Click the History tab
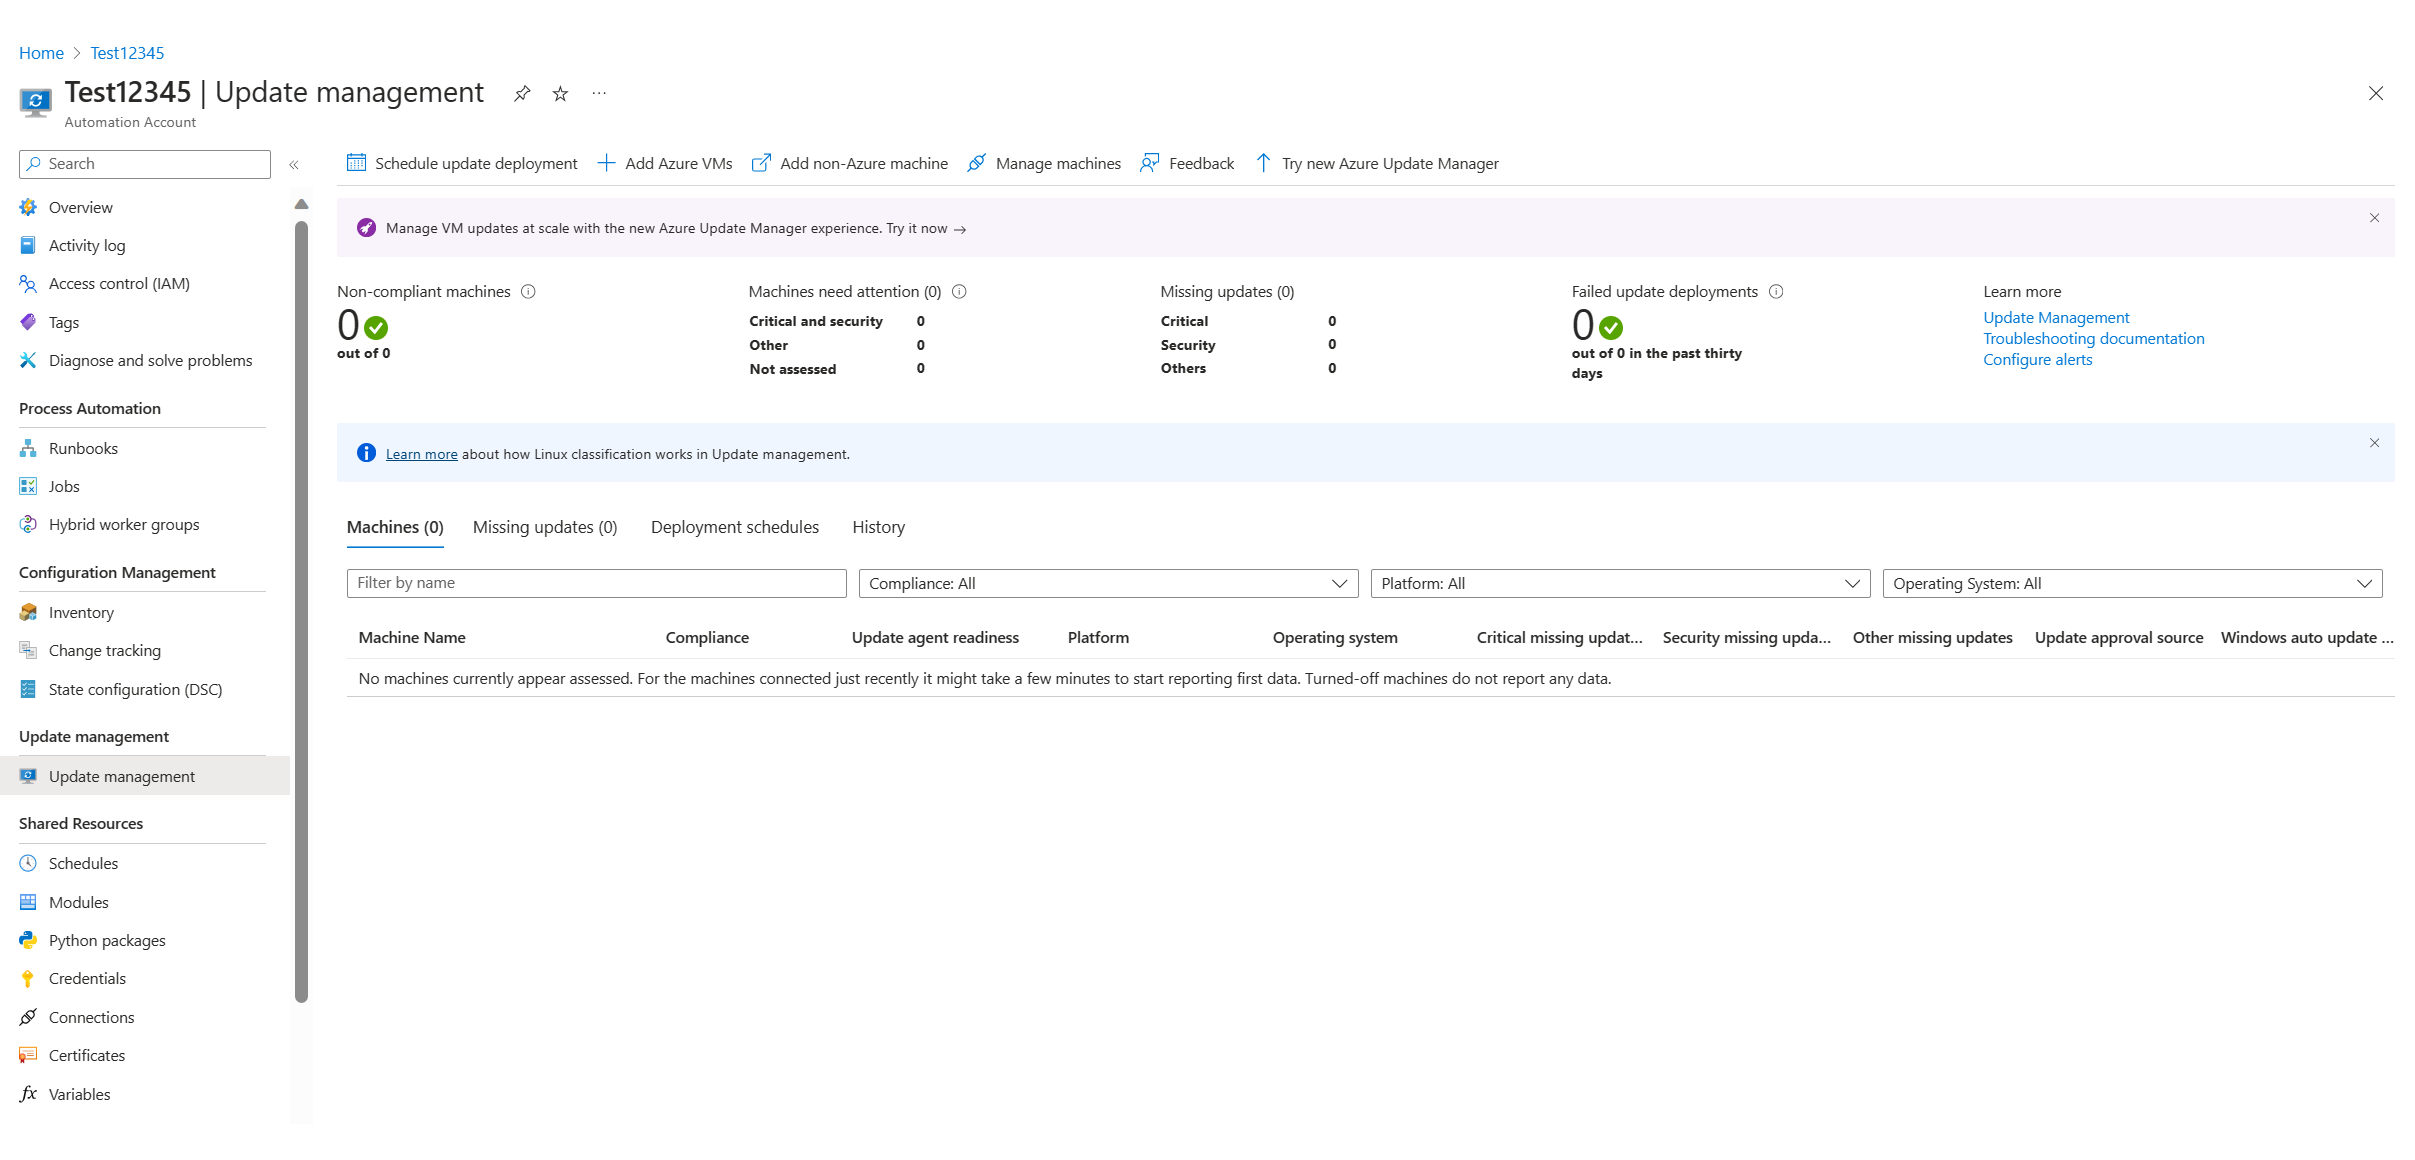Viewport: 2415px width, 1160px height. (878, 527)
